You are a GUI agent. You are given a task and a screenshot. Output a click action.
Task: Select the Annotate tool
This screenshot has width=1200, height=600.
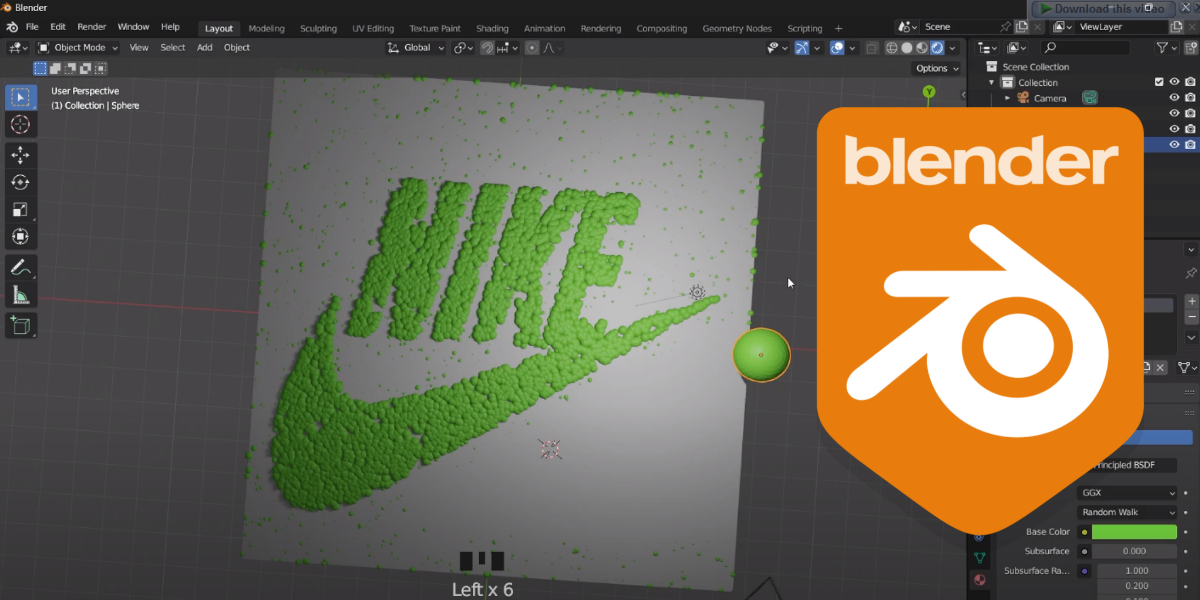[20, 267]
